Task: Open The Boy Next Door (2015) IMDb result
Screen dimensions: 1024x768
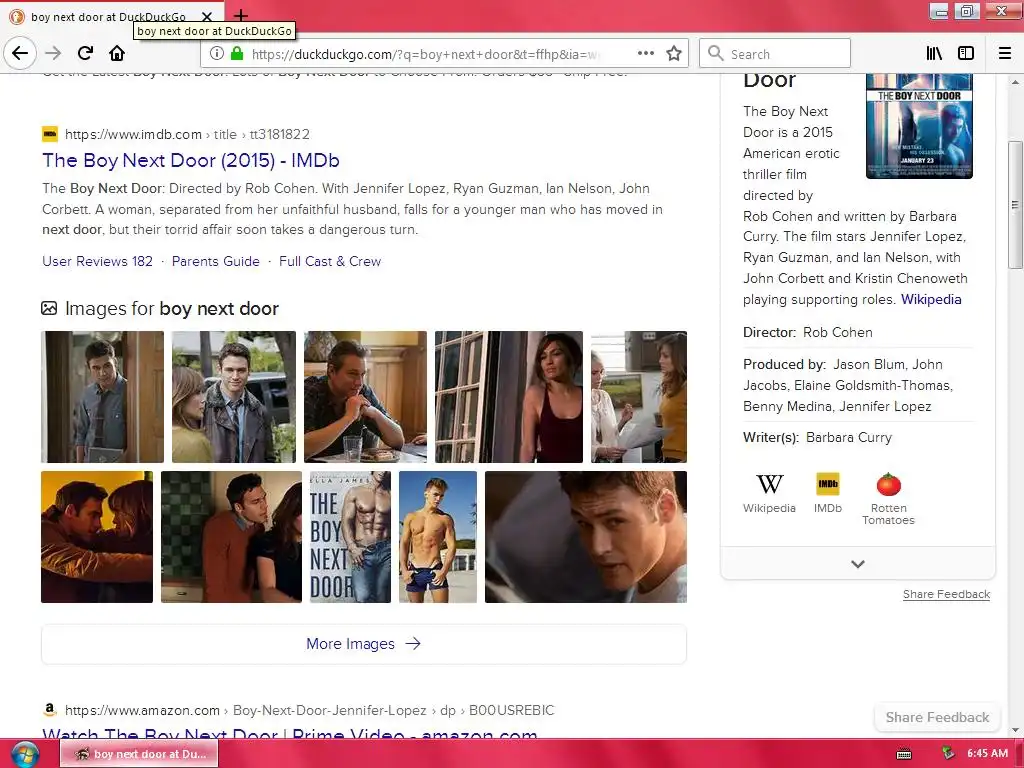Action: pyautogui.click(x=191, y=160)
